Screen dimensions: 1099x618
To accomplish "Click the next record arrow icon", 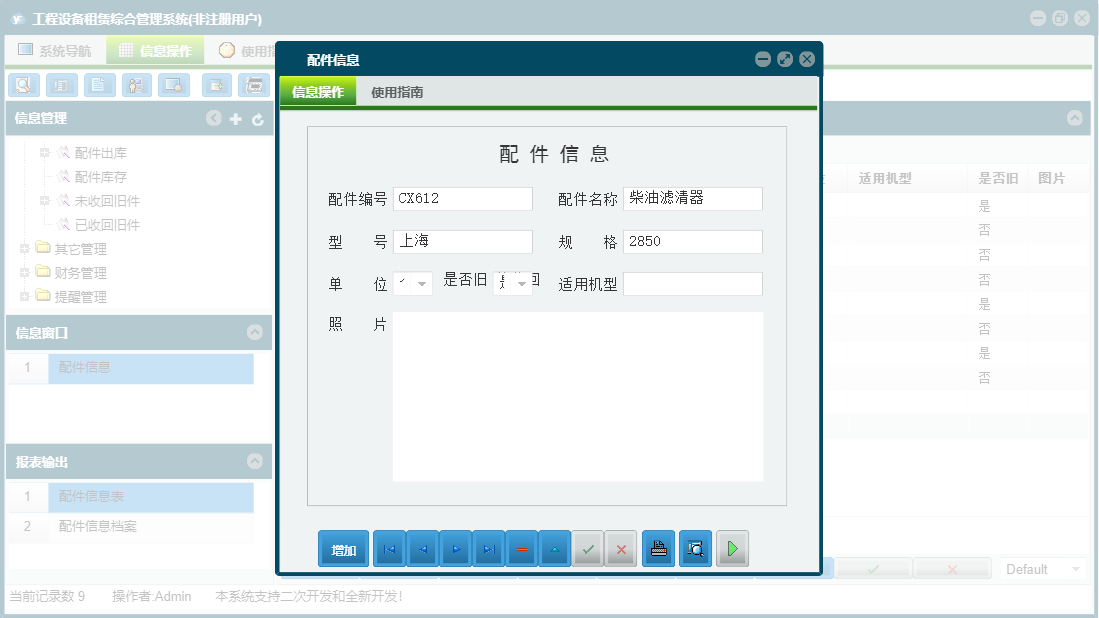I will coord(455,548).
